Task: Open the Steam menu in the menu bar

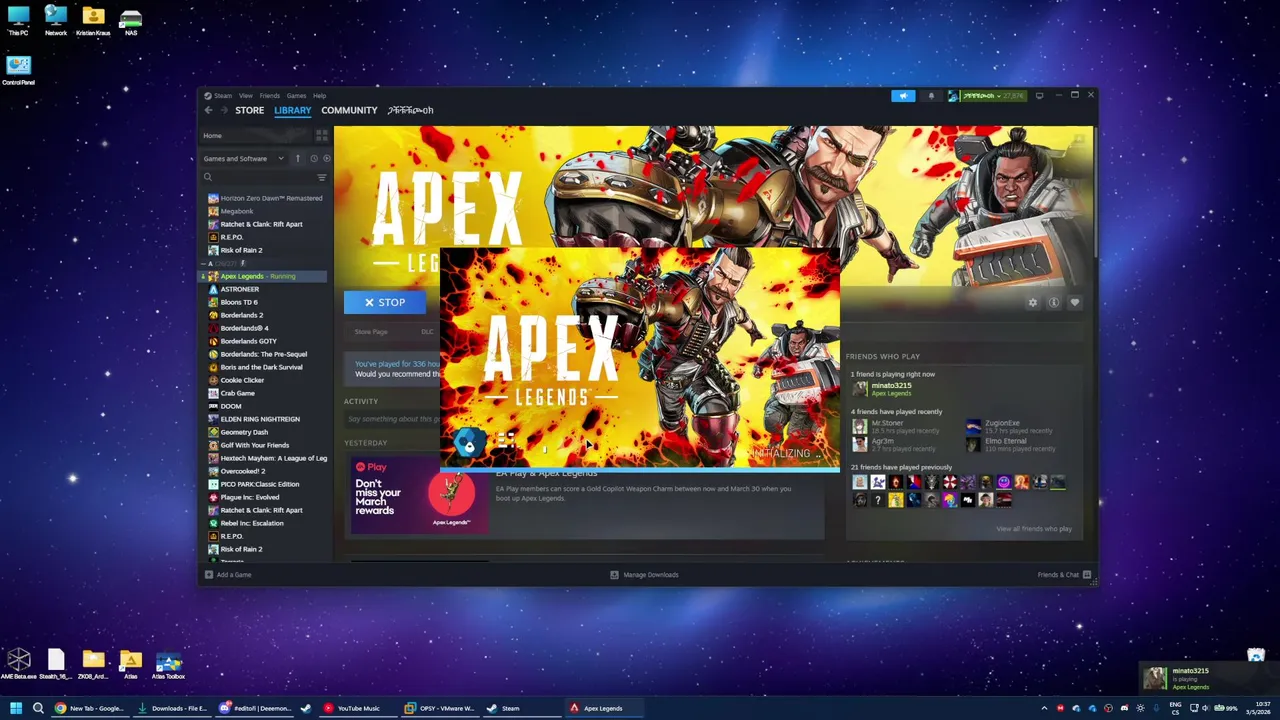Action: click(223, 96)
